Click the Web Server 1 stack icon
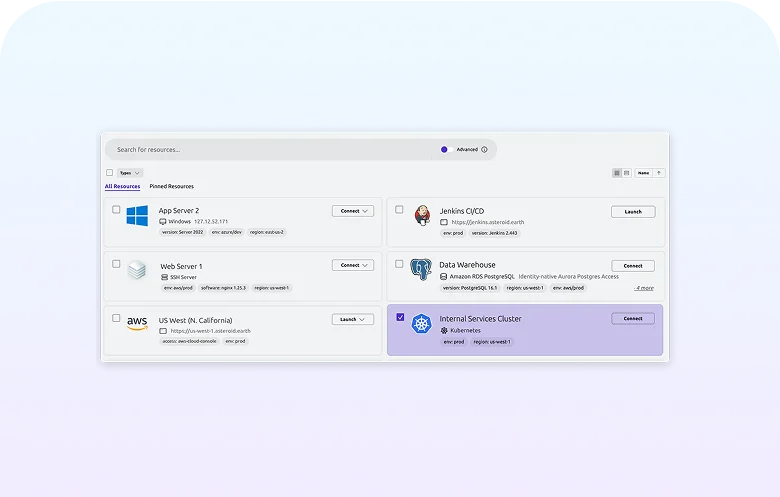Image resolution: width=780 pixels, height=497 pixels. point(137,270)
